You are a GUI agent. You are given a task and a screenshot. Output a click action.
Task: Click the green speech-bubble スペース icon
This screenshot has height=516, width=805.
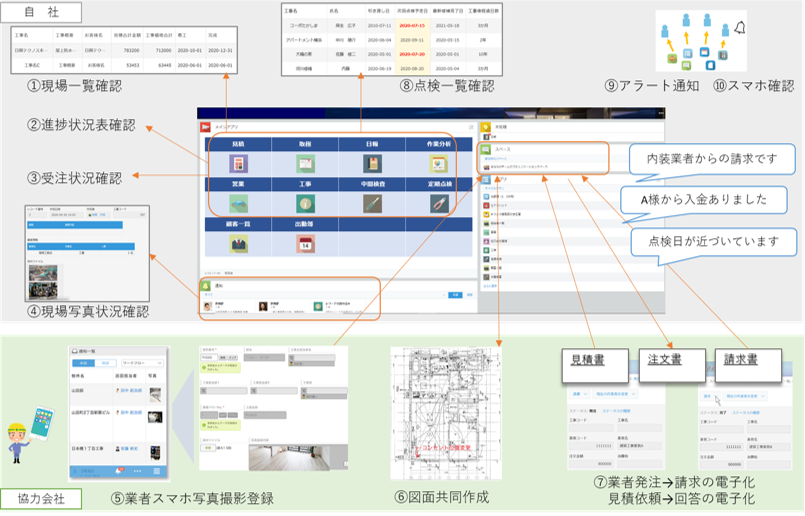486,149
